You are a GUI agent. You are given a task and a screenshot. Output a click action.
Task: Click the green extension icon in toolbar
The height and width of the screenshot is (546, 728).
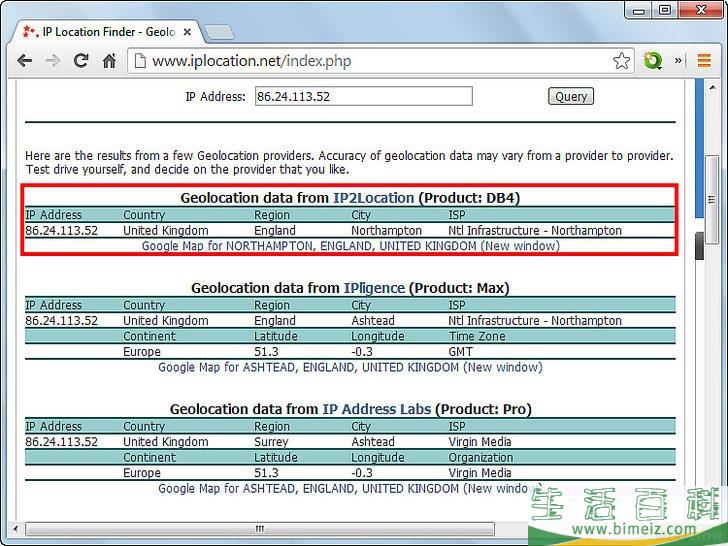pyautogui.click(x=652, y=61)
